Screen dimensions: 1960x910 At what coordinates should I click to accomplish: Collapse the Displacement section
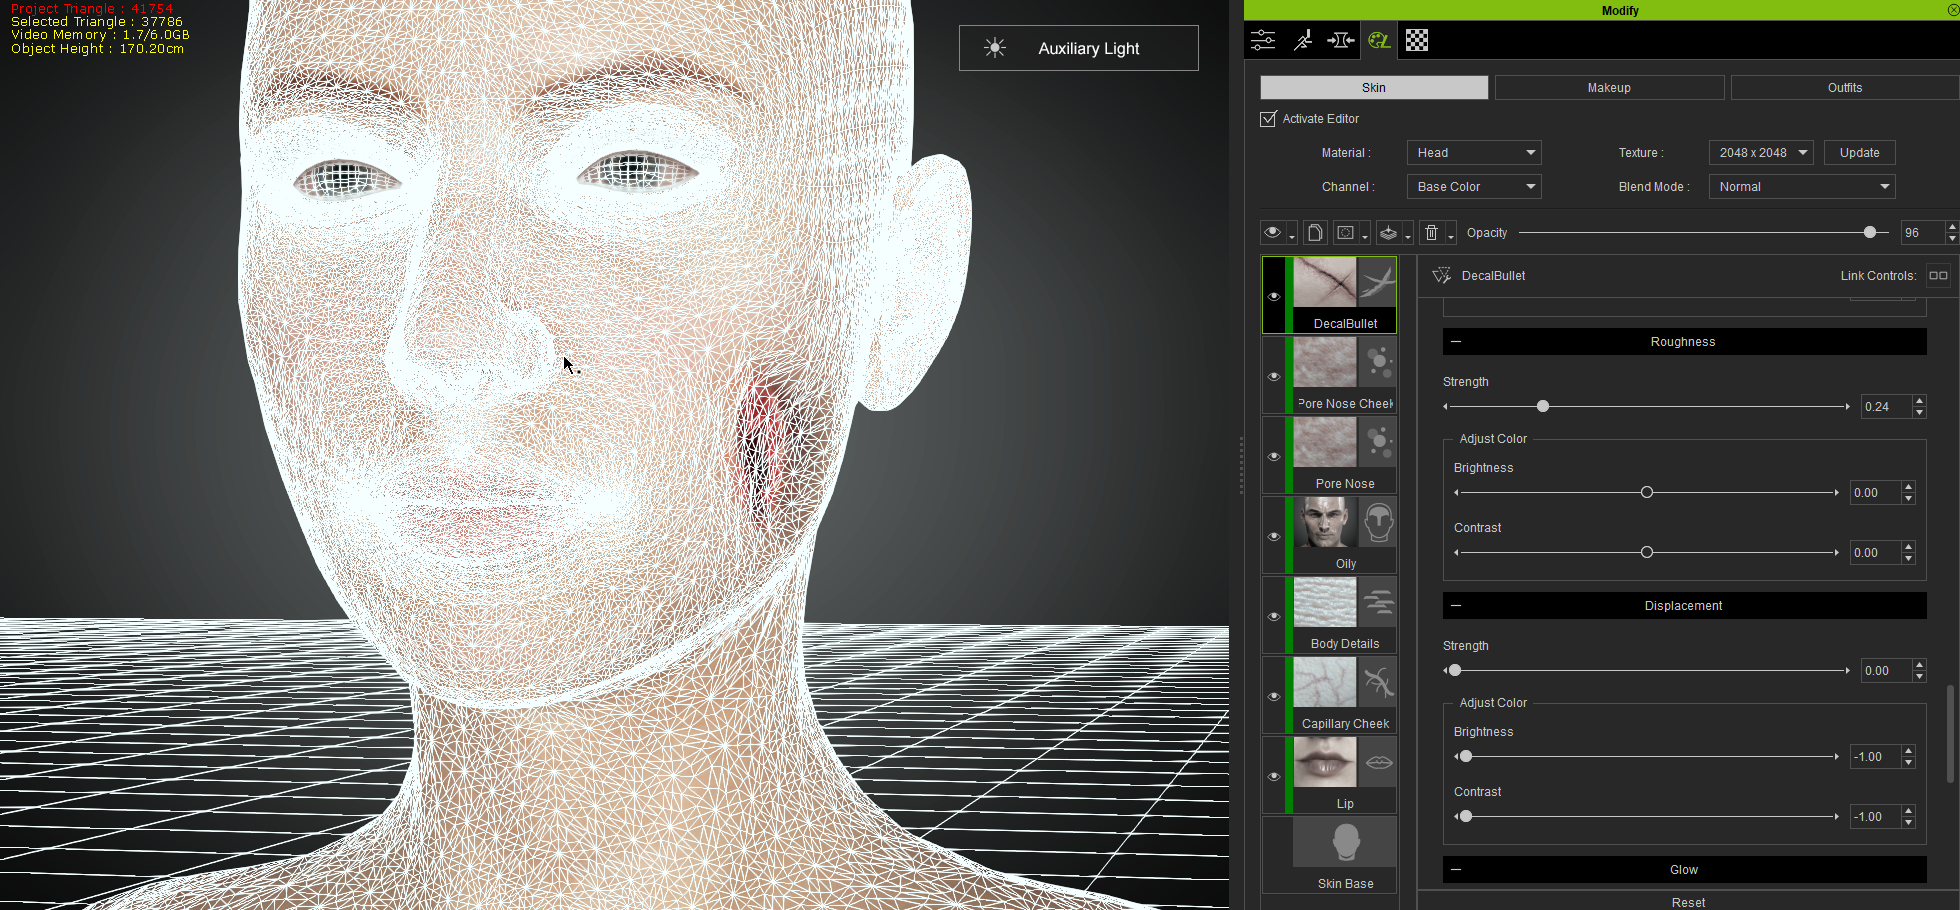(x=1456, y=606)
